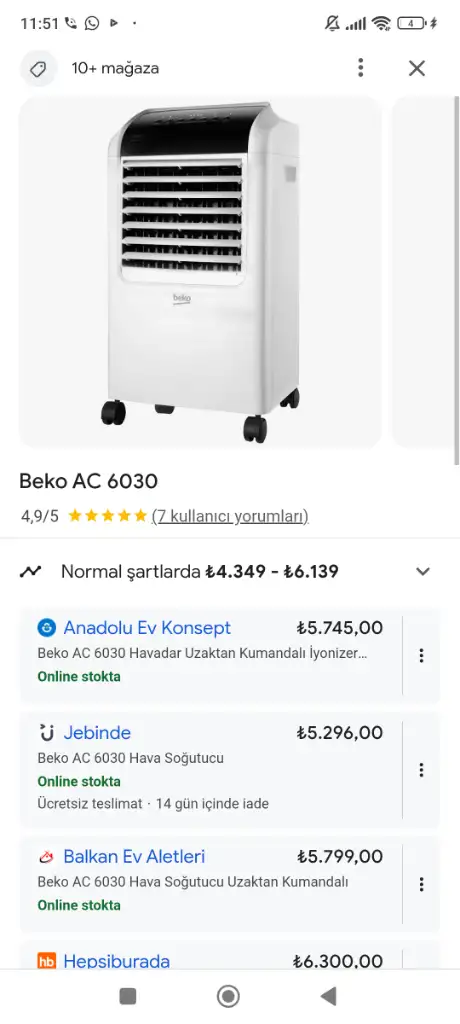Open the 7 kullanıcı yorumları reviews link

[x=230, y=517]
